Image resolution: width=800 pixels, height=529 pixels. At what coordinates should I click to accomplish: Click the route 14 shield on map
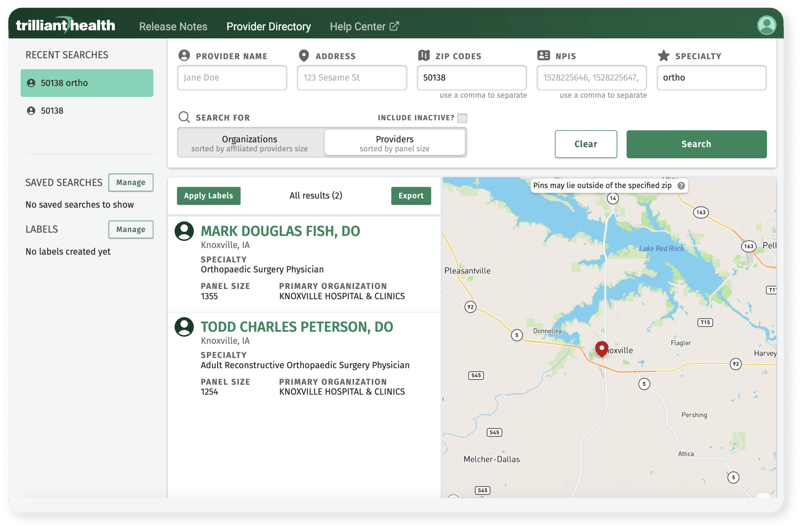point(613,198)
